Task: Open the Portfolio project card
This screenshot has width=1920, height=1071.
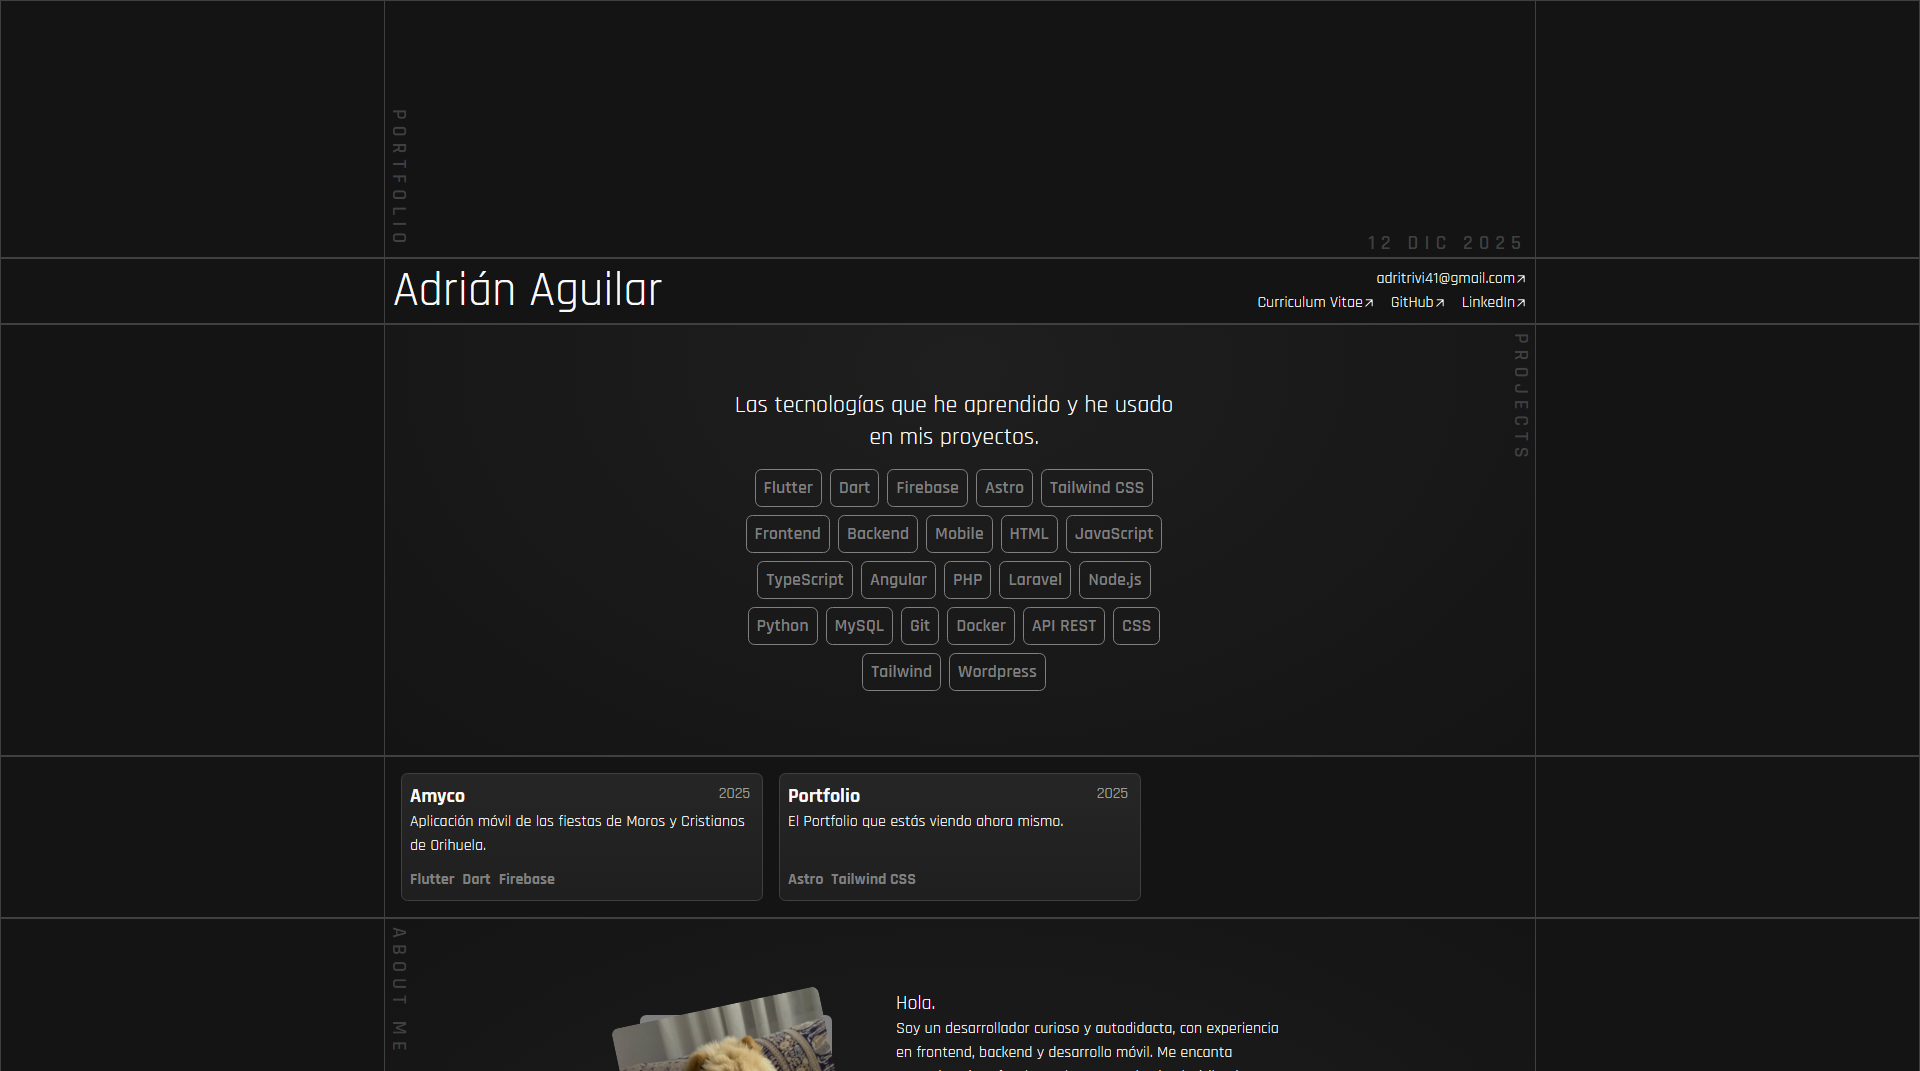Action: pos(959,837)
